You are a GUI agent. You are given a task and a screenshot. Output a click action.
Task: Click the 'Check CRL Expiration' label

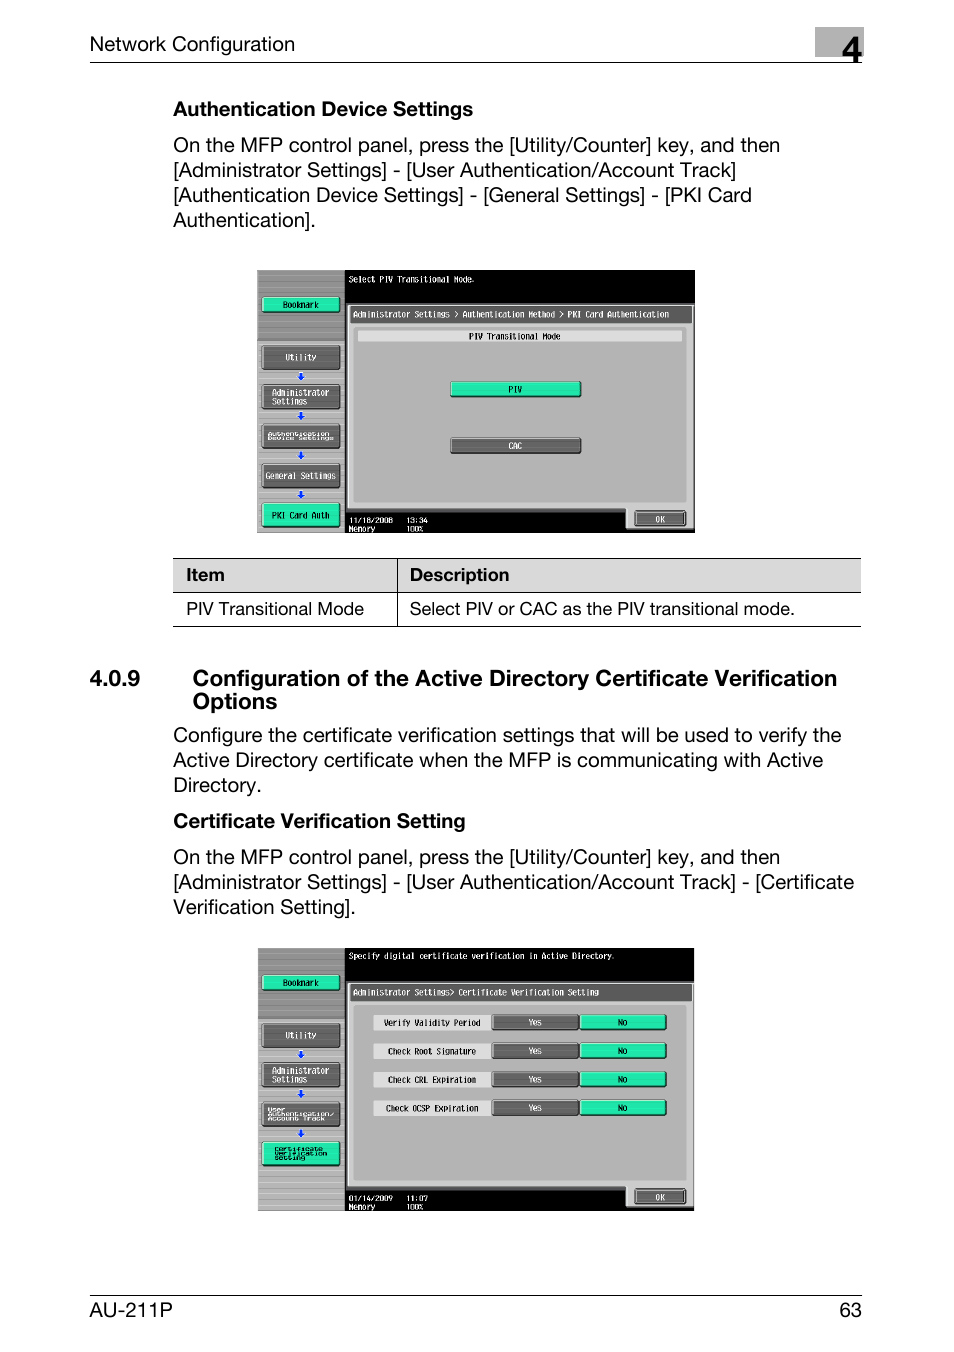(x=432, y=1079)
